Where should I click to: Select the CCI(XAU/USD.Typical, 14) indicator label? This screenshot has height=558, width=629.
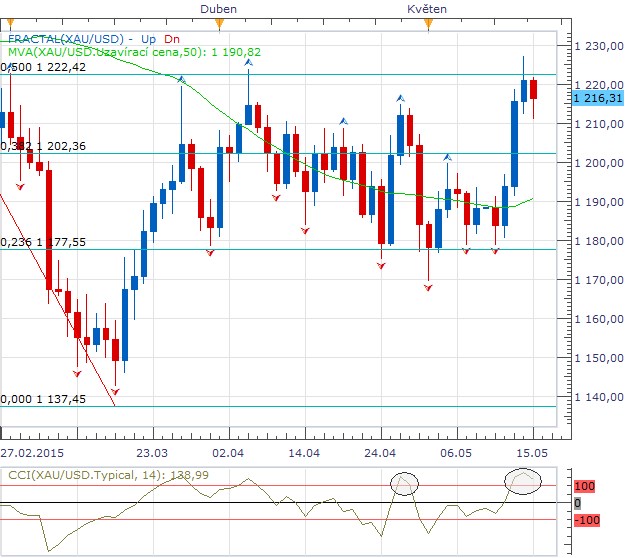coord(108,475)
